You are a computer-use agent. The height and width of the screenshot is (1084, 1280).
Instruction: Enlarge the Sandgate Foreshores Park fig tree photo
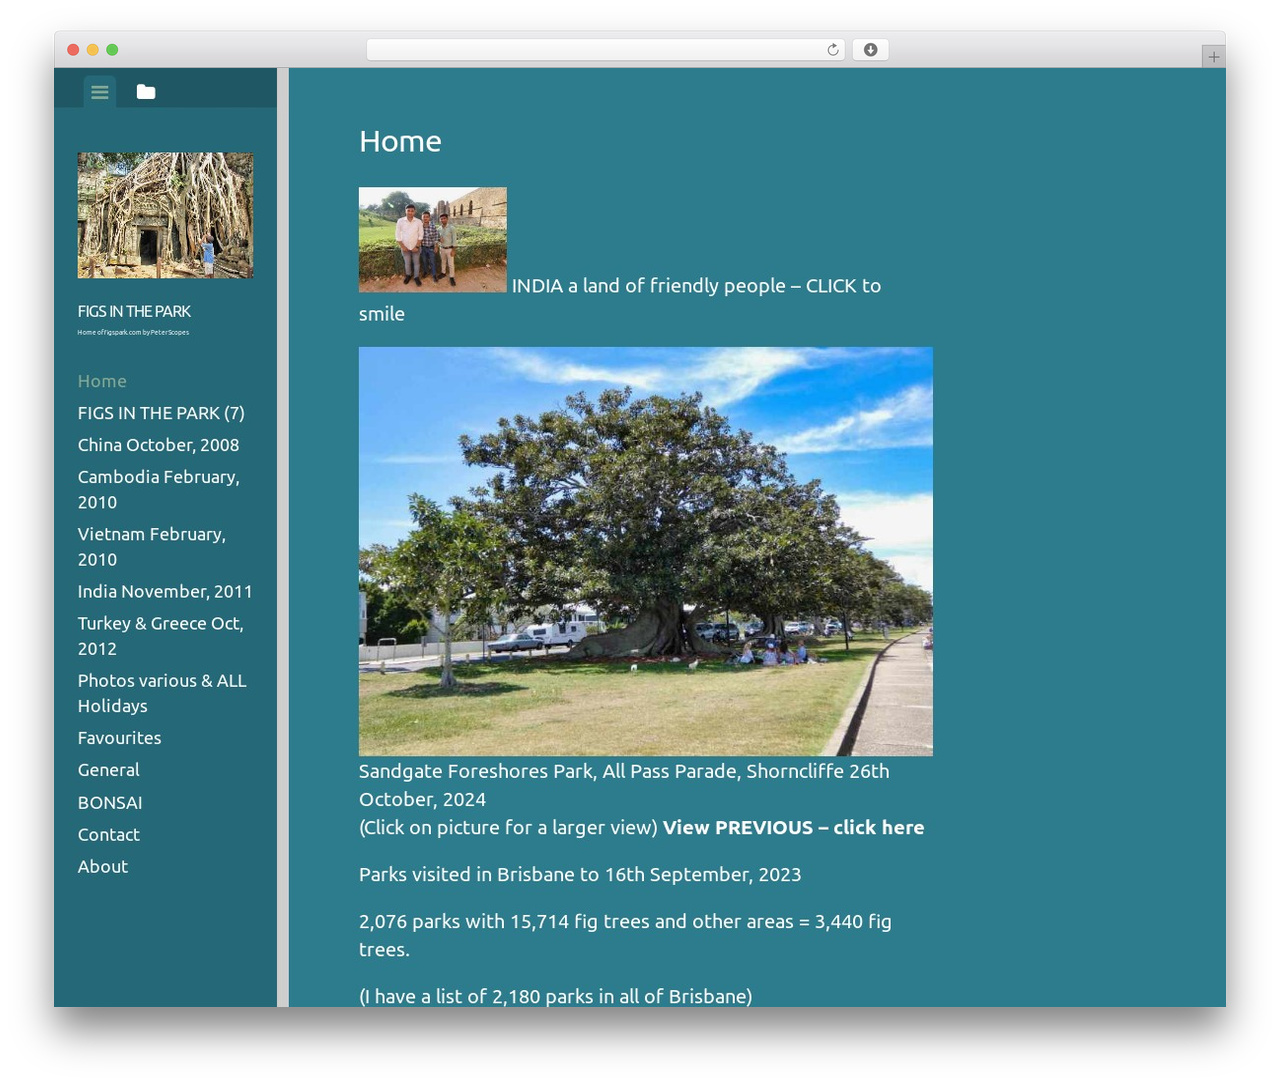(x=646, y=551)
